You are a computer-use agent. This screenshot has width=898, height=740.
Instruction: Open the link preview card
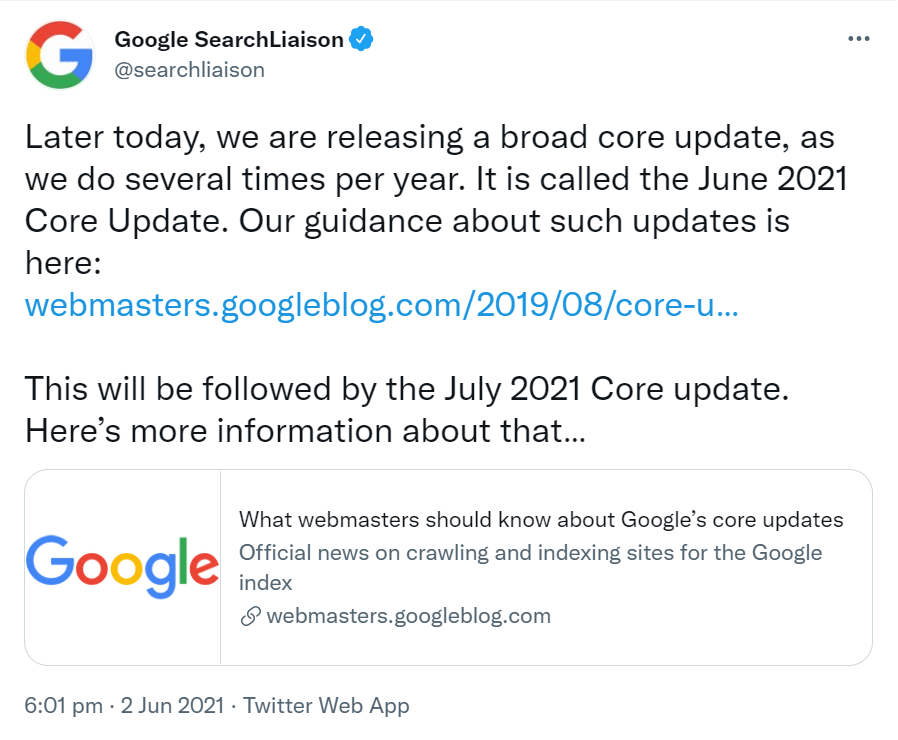[449, 565]
